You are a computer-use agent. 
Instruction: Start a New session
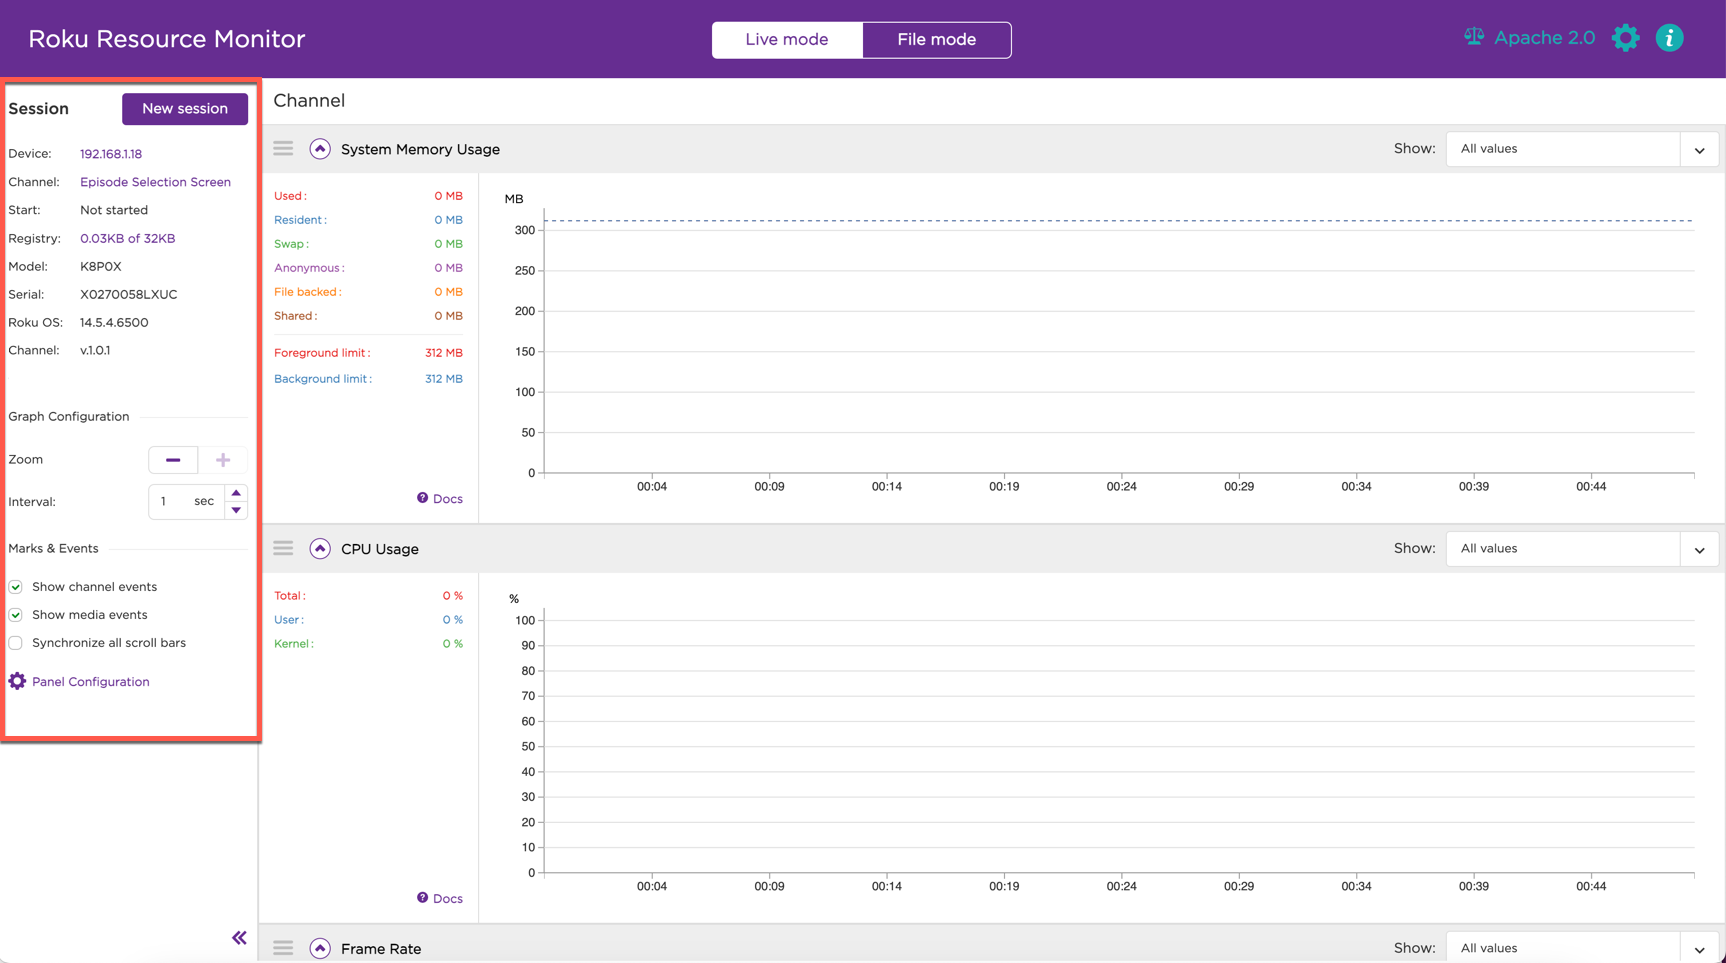185,109
